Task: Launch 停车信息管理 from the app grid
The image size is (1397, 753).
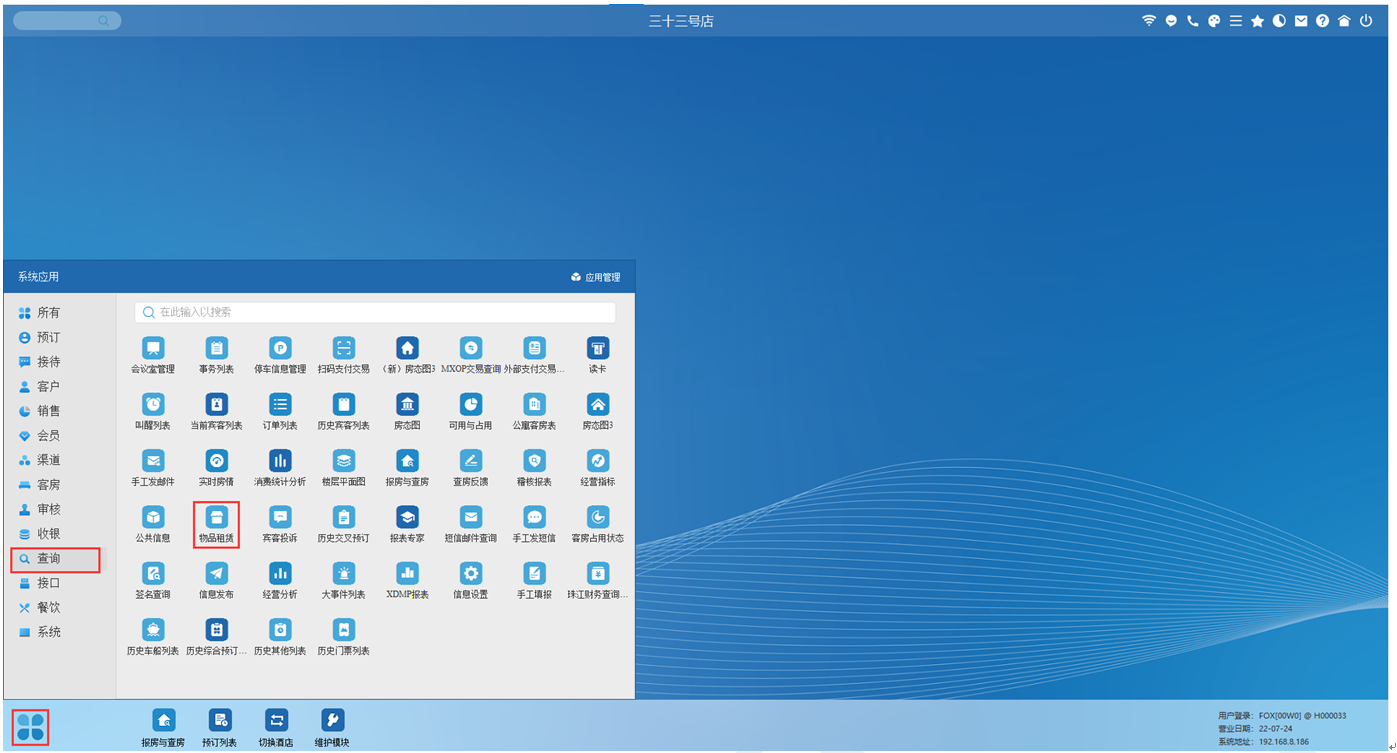Action: [281, 349]
